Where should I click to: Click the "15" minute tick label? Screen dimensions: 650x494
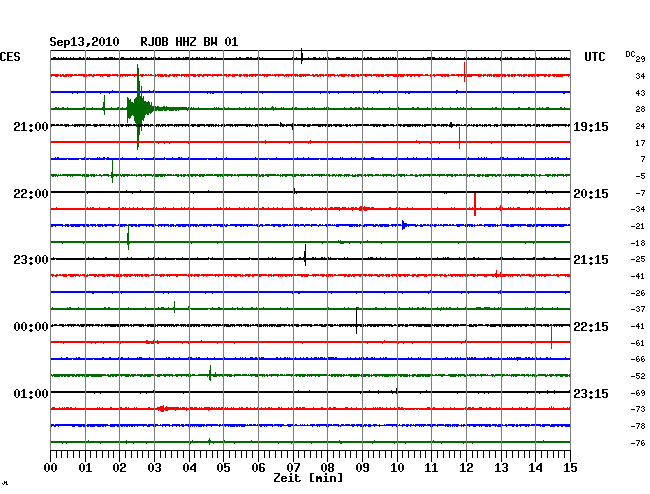point(570,467)
